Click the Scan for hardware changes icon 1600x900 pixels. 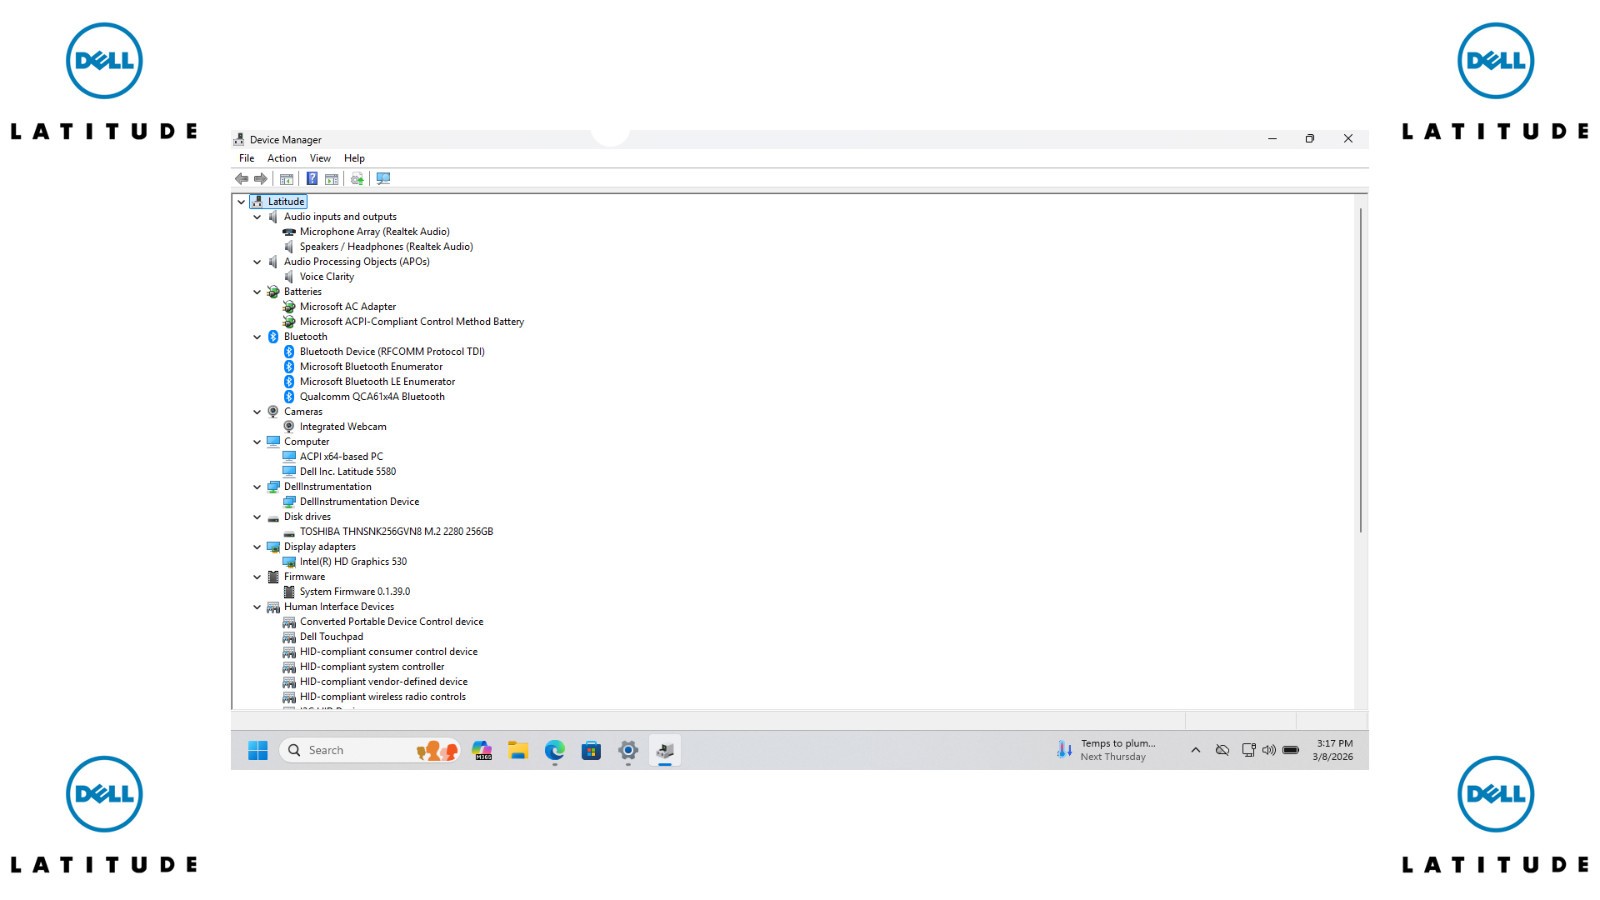coord(383,179)
